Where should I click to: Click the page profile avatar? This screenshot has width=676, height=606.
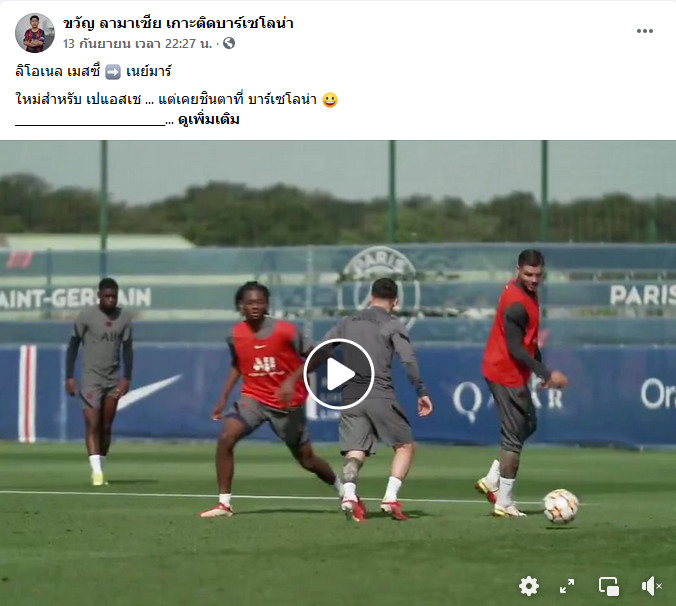34,33
